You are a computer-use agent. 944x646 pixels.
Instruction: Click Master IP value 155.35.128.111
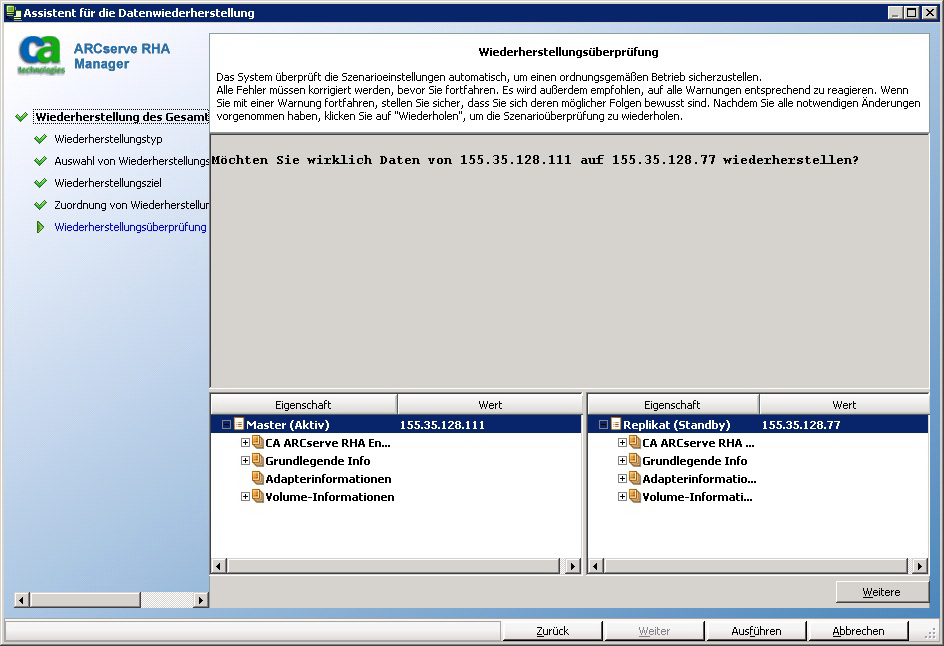[442, 424]
